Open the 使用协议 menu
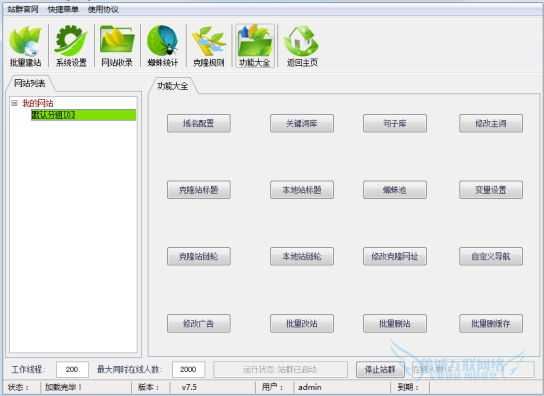The image size is (544, 396). pos(103,9)
